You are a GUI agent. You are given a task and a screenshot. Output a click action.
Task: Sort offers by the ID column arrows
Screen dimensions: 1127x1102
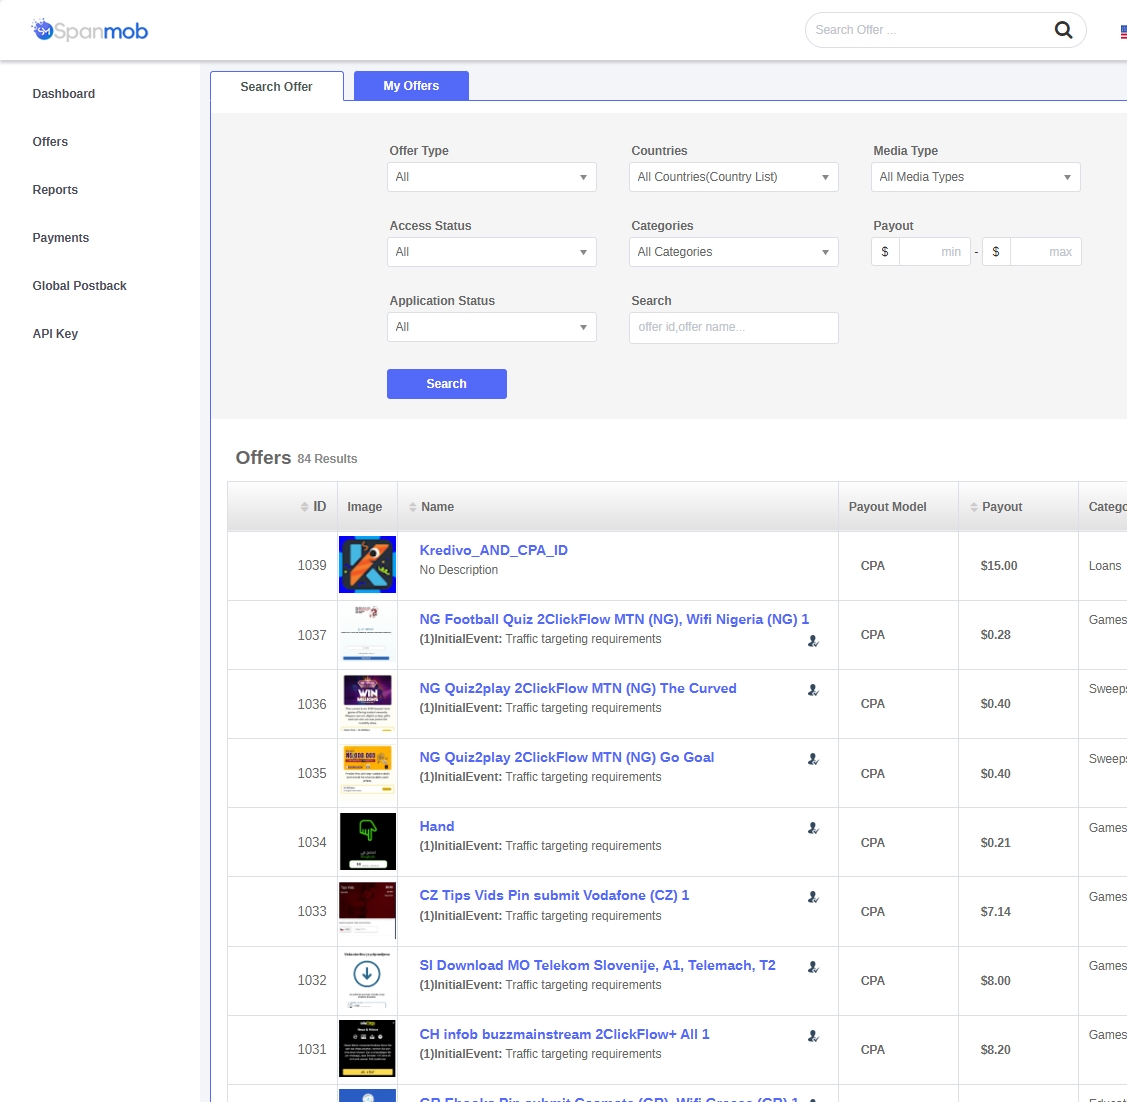click(x=304, y=507)
